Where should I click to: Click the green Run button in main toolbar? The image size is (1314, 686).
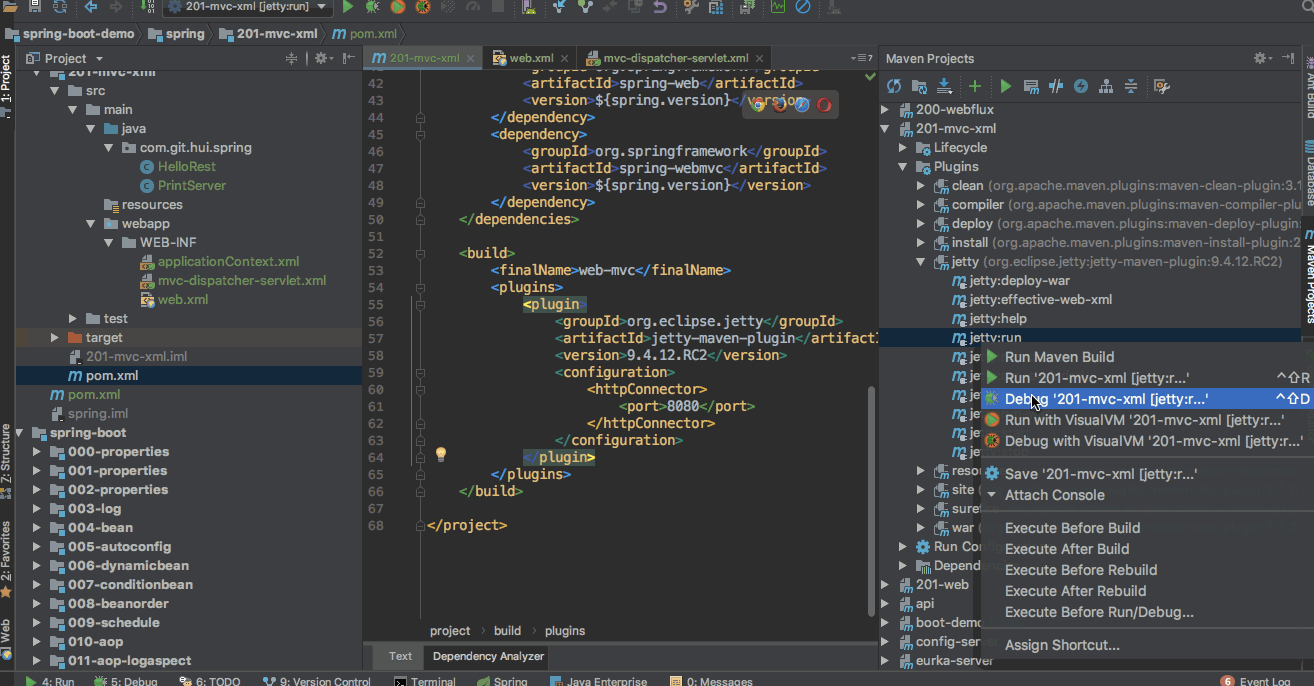[348, 7]
